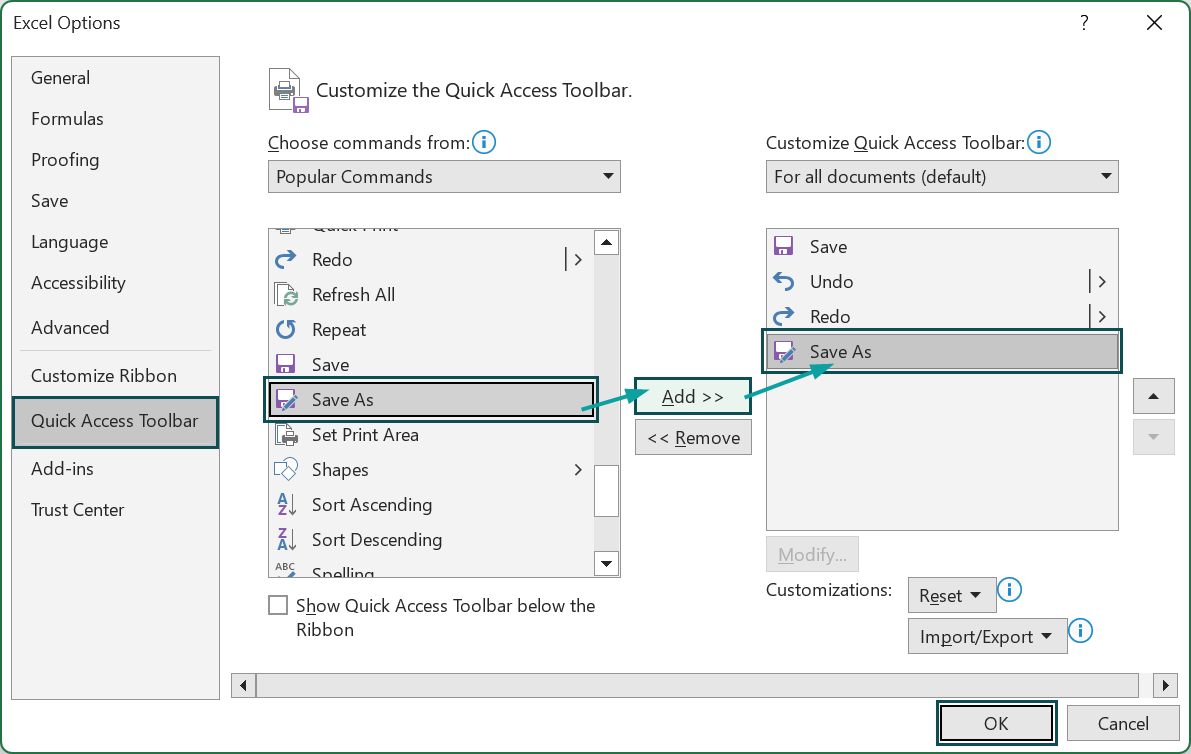Click the info icon next to Reset

tap(1009, 589)
